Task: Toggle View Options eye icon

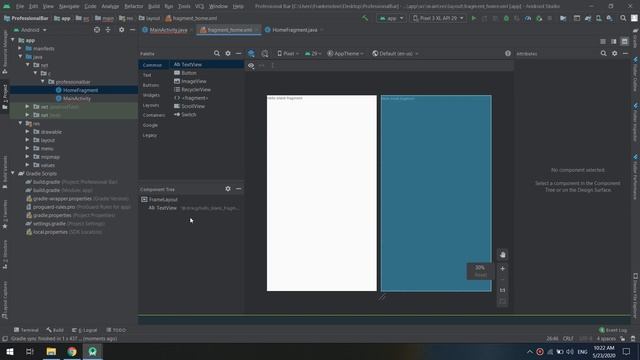Action: [251, 65]
